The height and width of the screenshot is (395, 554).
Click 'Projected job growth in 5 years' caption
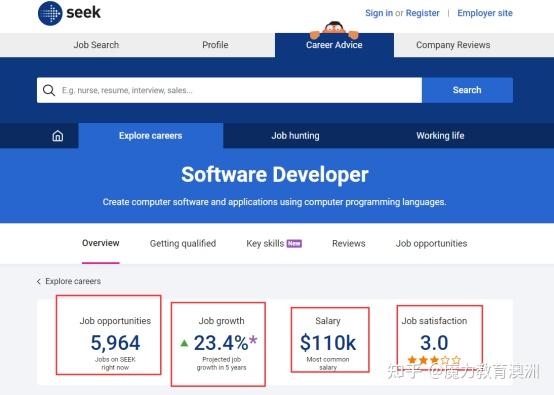222,364
